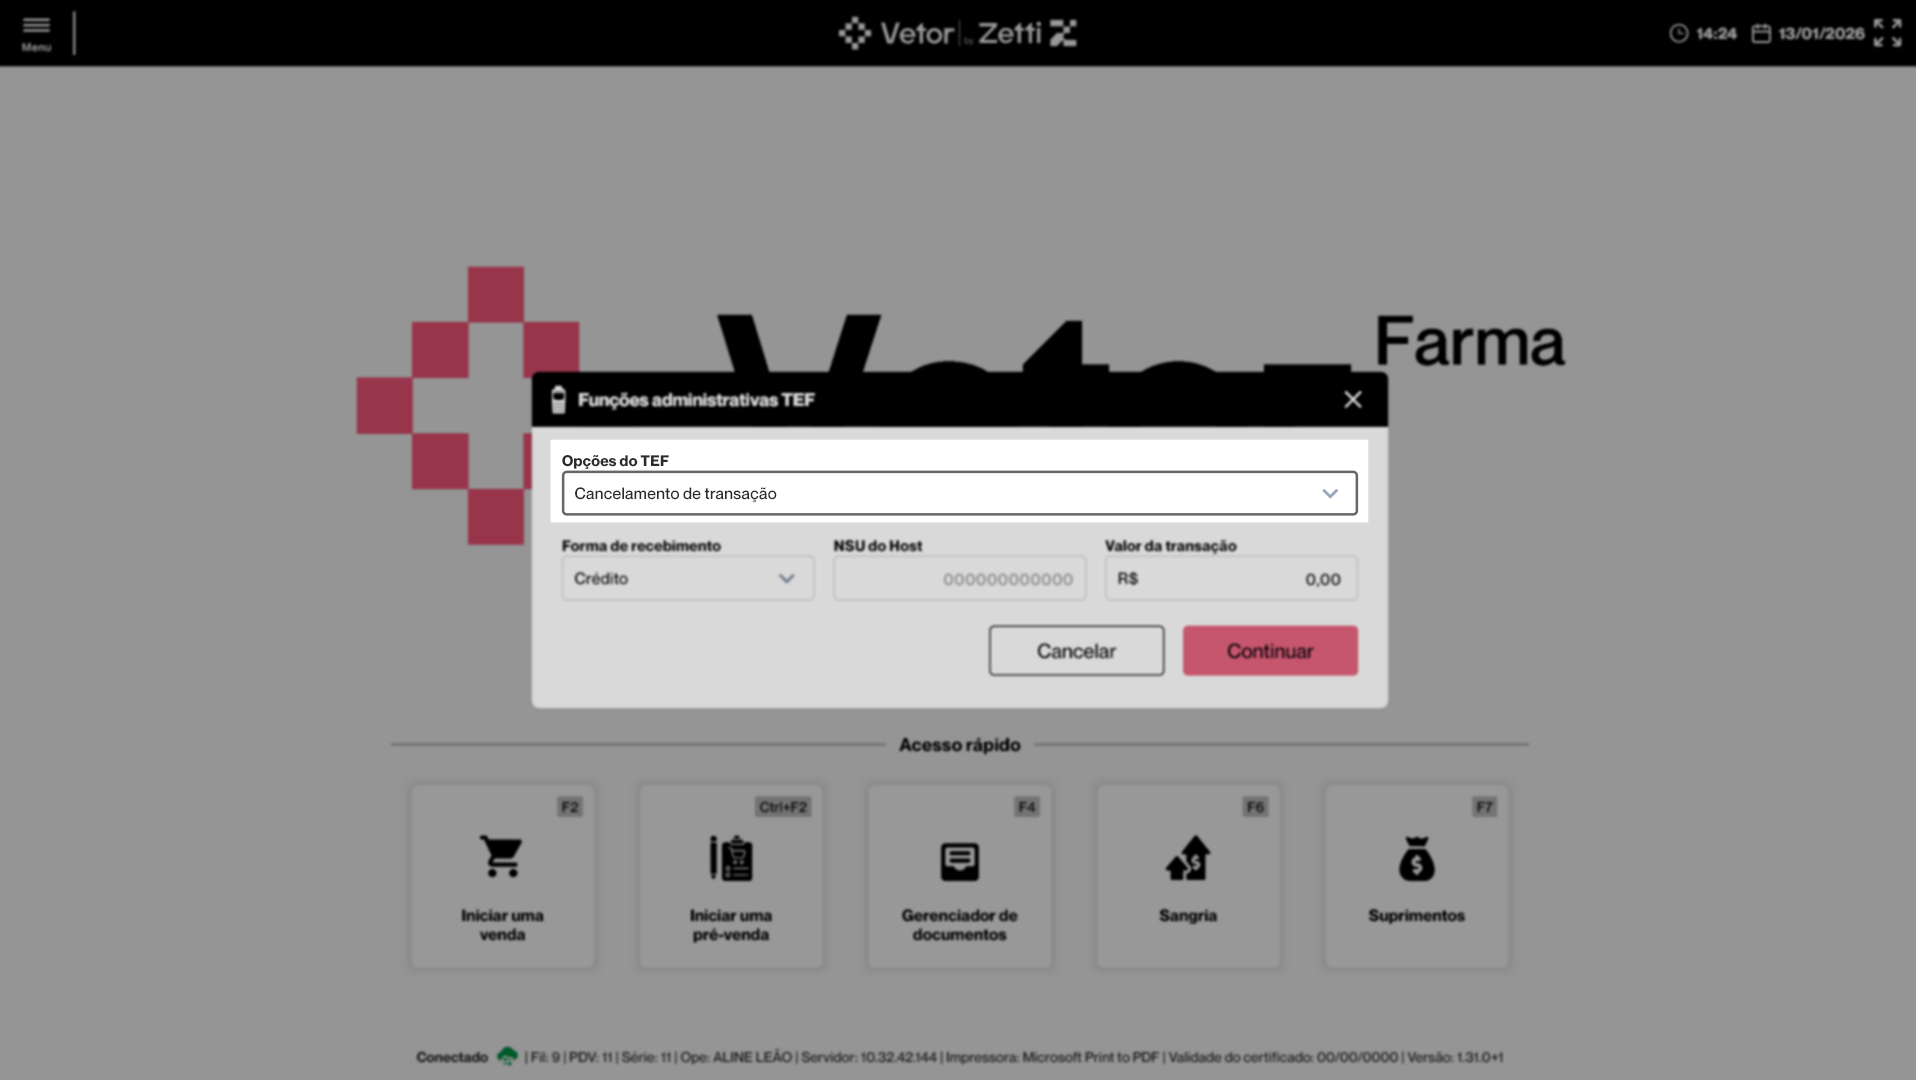Click the F2 shortcut badge
Image resolution: width=1916 pixels, height=1080 pixels.
[570, 807]
